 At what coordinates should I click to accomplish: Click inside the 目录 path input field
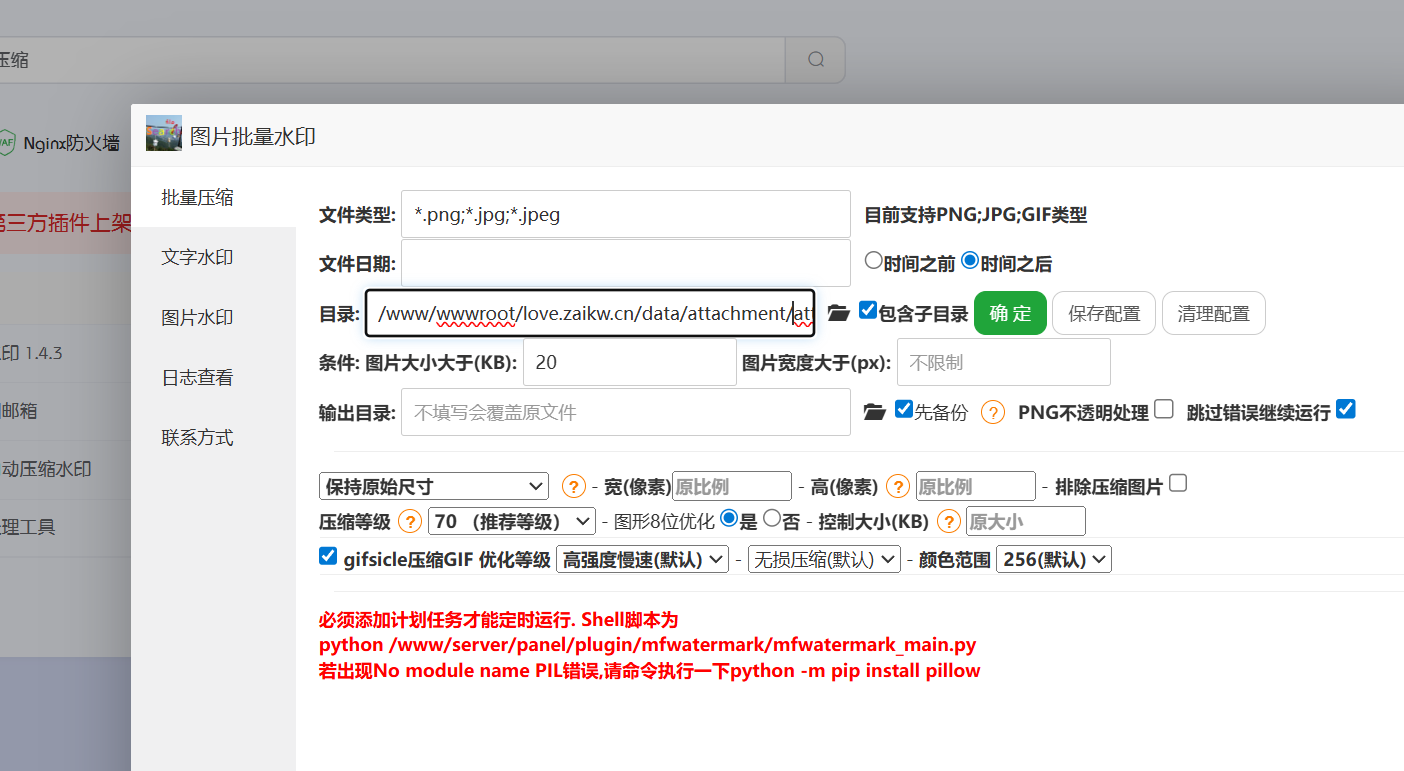[590, 312]
